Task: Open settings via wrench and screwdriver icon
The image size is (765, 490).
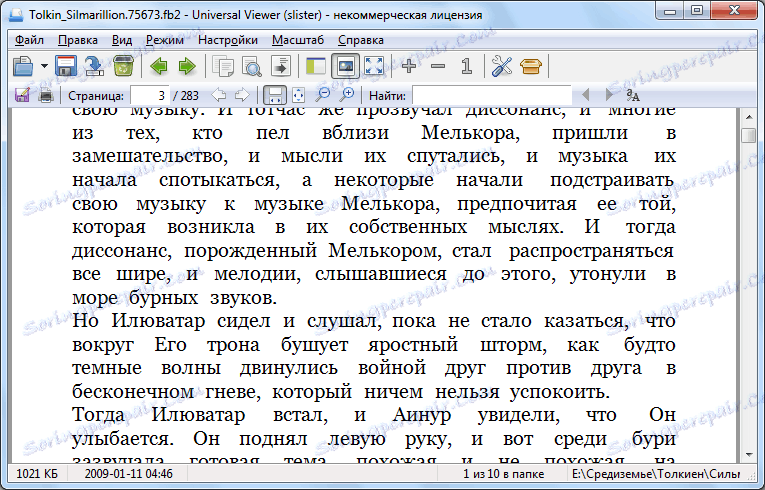Action: pos(502,66)
